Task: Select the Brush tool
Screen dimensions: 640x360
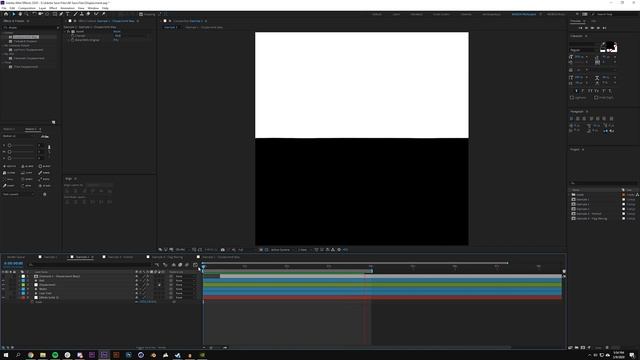Action: point(76,14)
